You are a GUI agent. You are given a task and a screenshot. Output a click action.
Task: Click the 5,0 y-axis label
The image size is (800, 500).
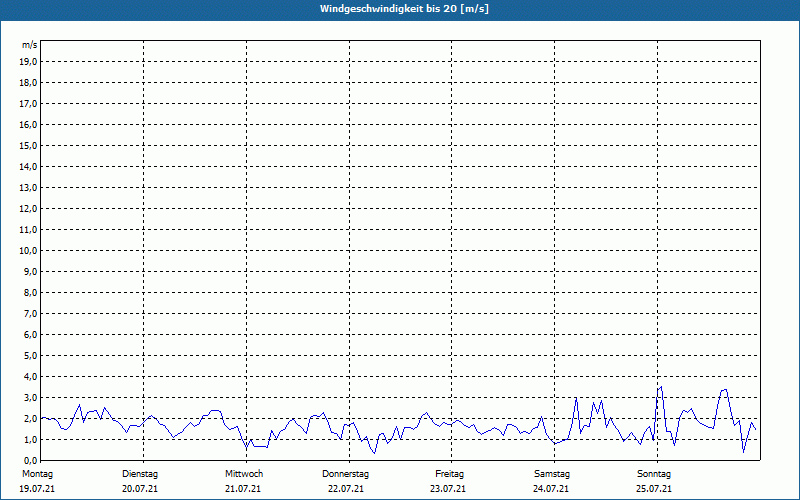32,355
